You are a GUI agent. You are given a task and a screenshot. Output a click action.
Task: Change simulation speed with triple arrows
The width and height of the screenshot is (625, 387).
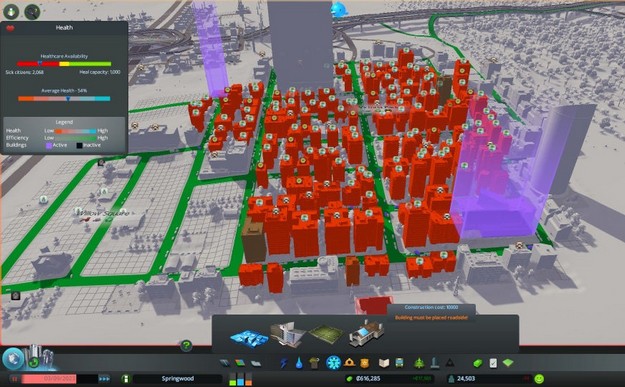(x=104, y=379)
